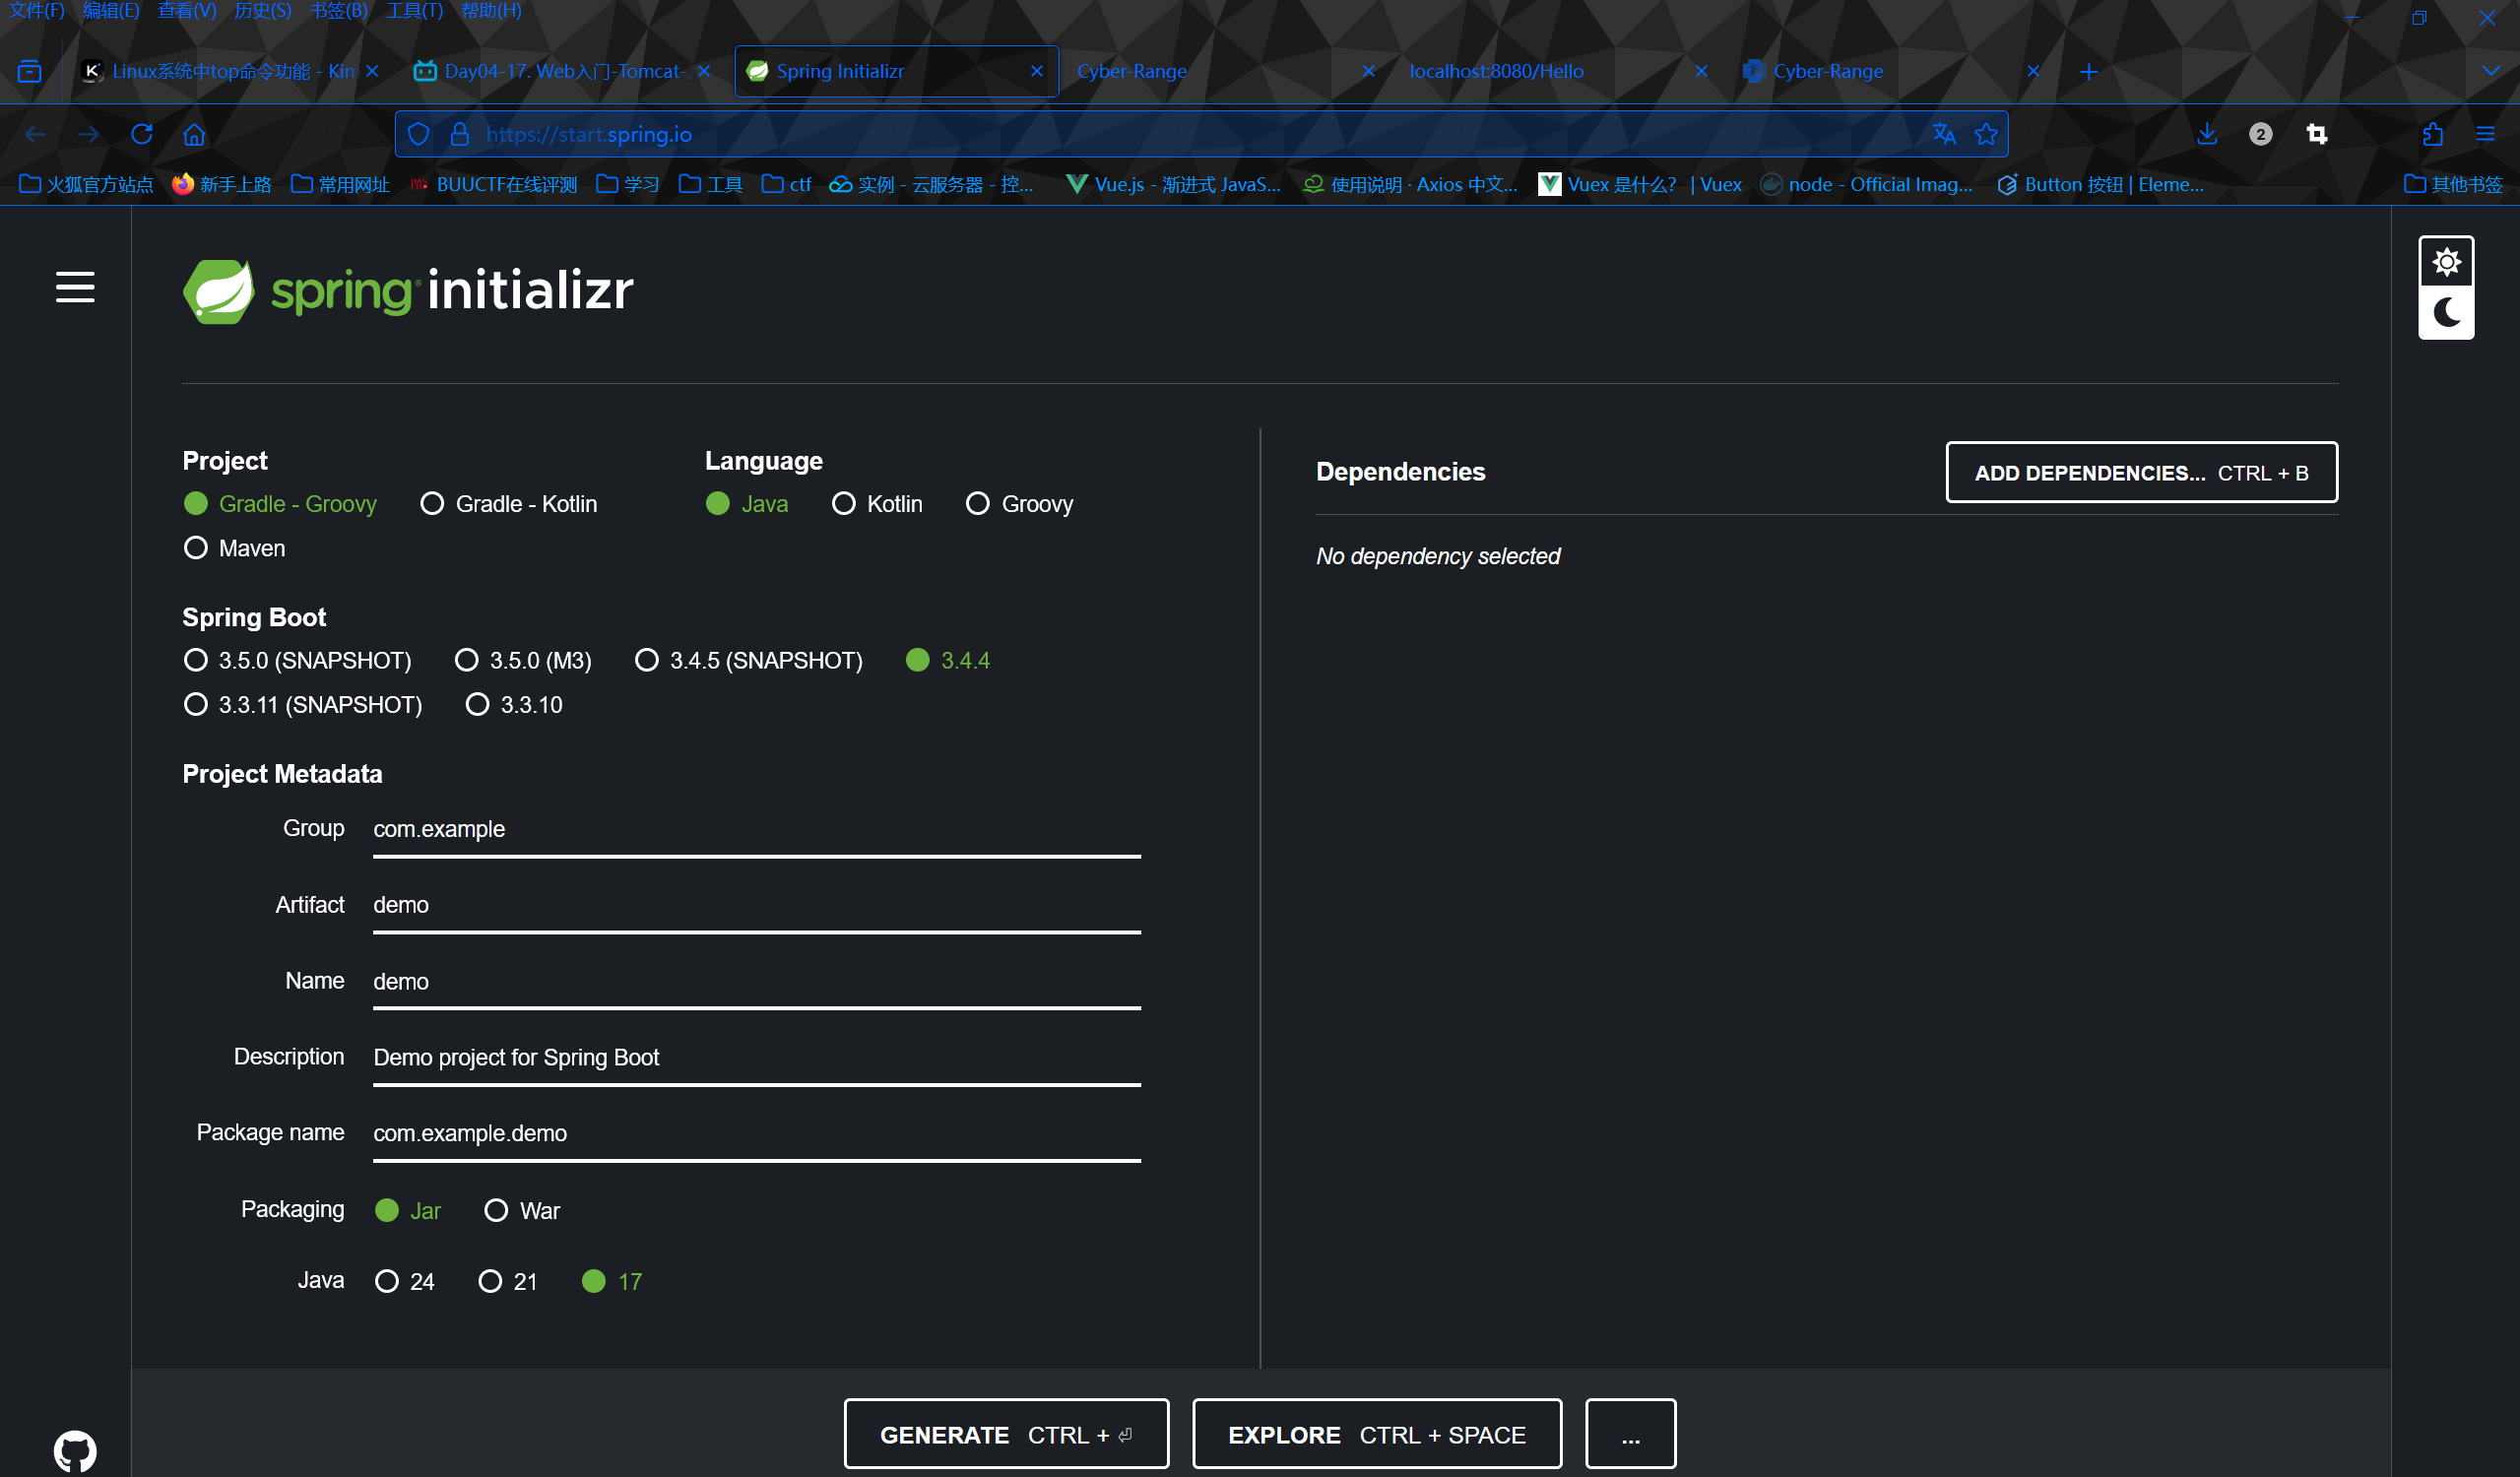Viewport: 2520px width, 1477px height.
Task: Reload the current page
Action: pos(141,134)
